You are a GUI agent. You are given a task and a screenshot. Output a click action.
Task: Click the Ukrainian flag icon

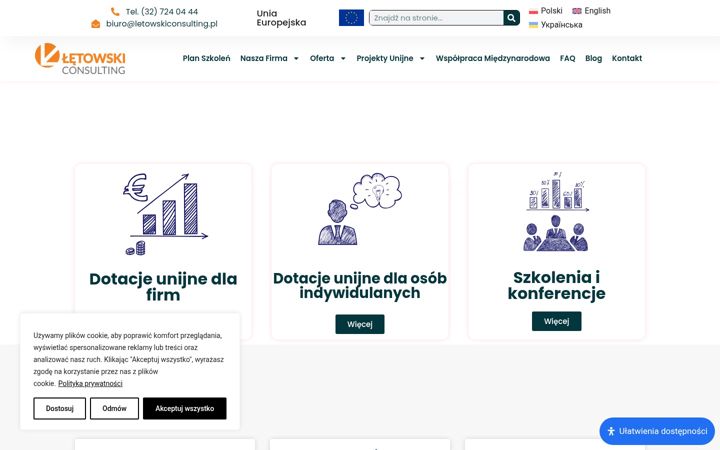tap(533, 25)
